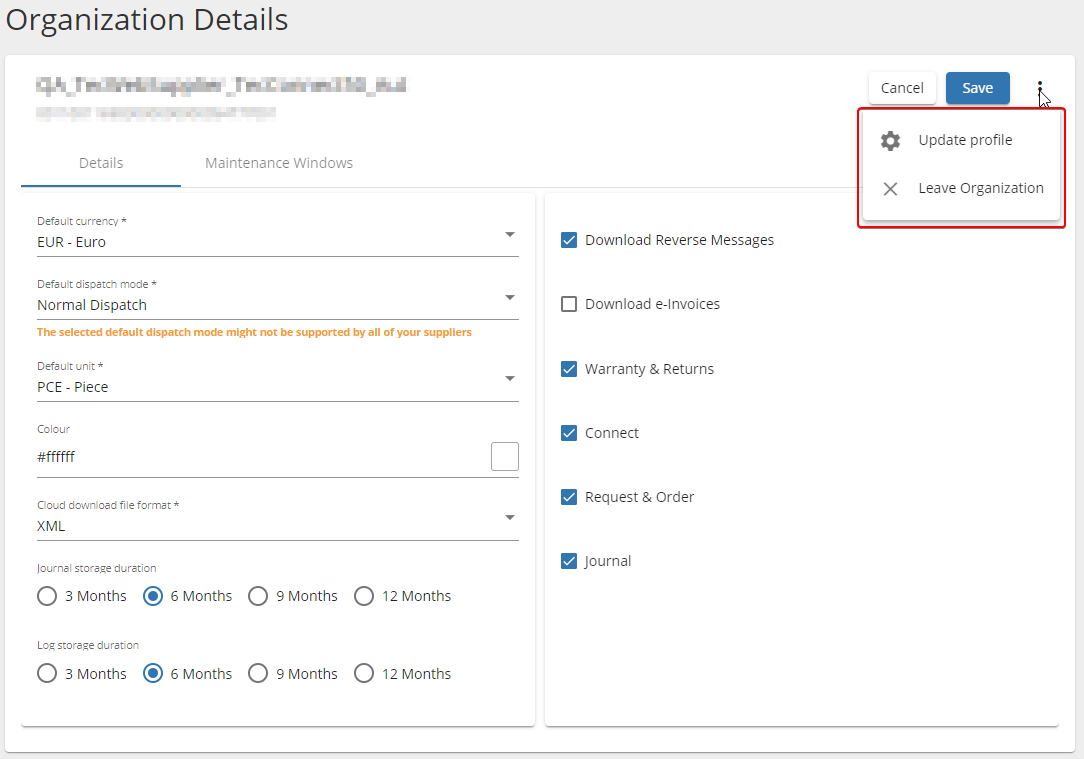Screen dimensions: 1084x759
Task: Choose Leave Organization from the menu
Action: (981, 188)
